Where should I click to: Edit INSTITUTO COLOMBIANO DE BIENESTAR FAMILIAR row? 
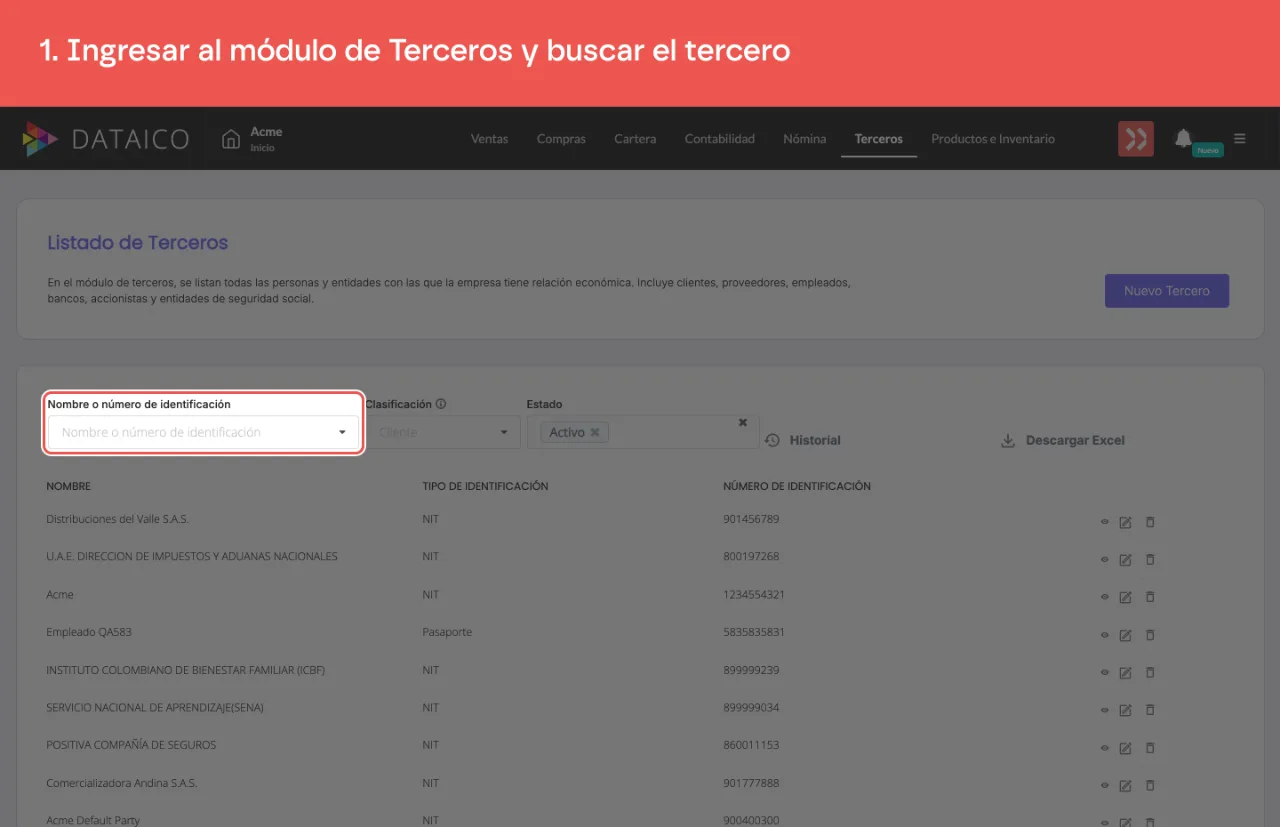pyautogui.click(x=1125, y=672)
